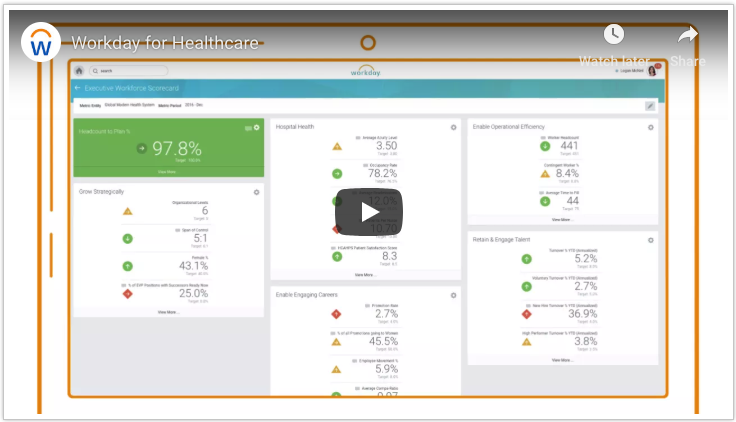The image size is (736, 422).
Task: Open the Workday for Healthcare video title
Action: [x=165, y=43]
